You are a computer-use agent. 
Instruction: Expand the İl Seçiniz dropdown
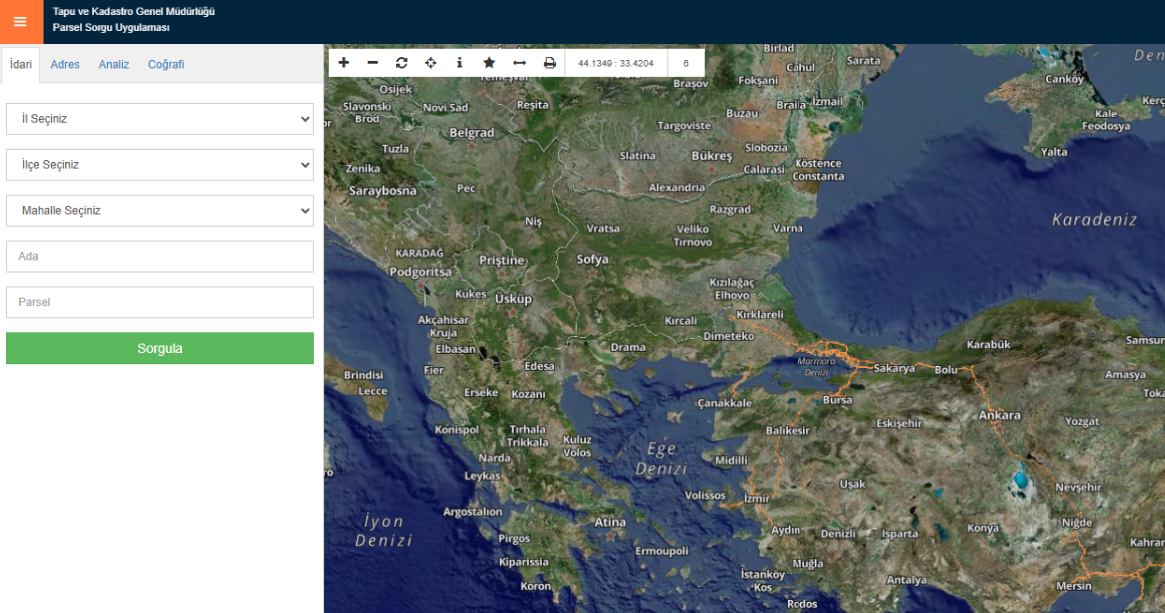(x=160, y=119)
